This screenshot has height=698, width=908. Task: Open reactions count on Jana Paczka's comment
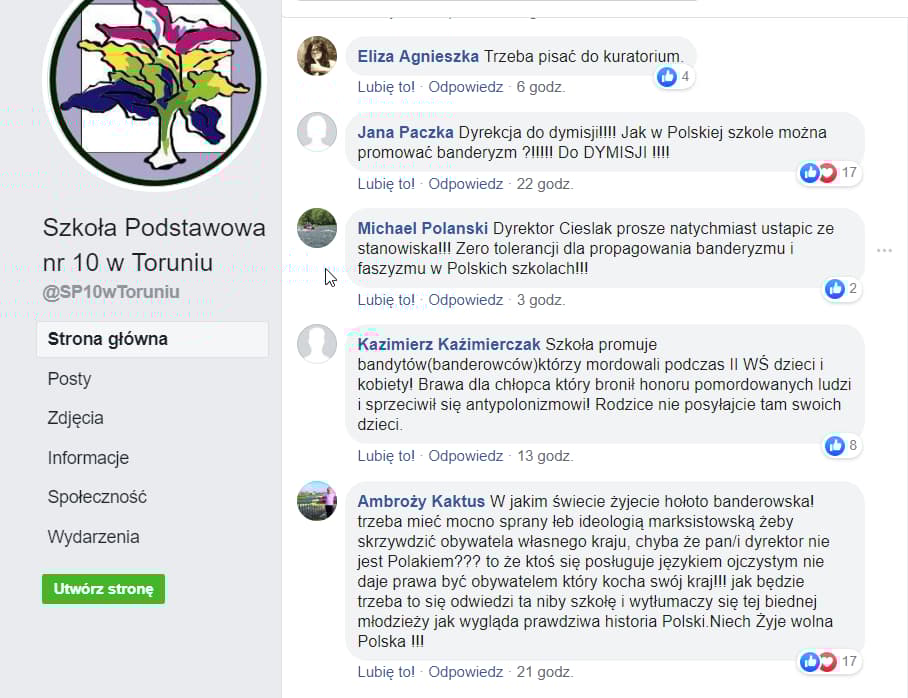(x=830, y=173)
